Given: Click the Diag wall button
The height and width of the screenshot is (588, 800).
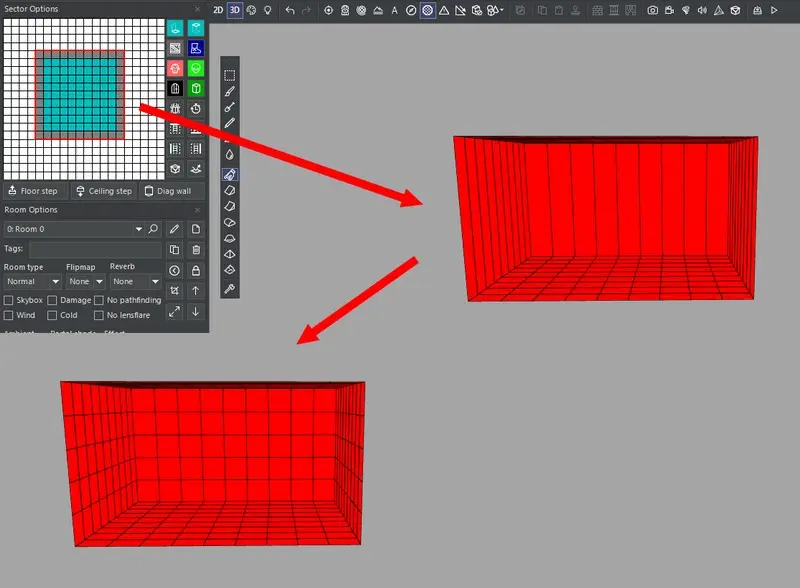Looking at the screenshot, I should [x=168, y=191].
